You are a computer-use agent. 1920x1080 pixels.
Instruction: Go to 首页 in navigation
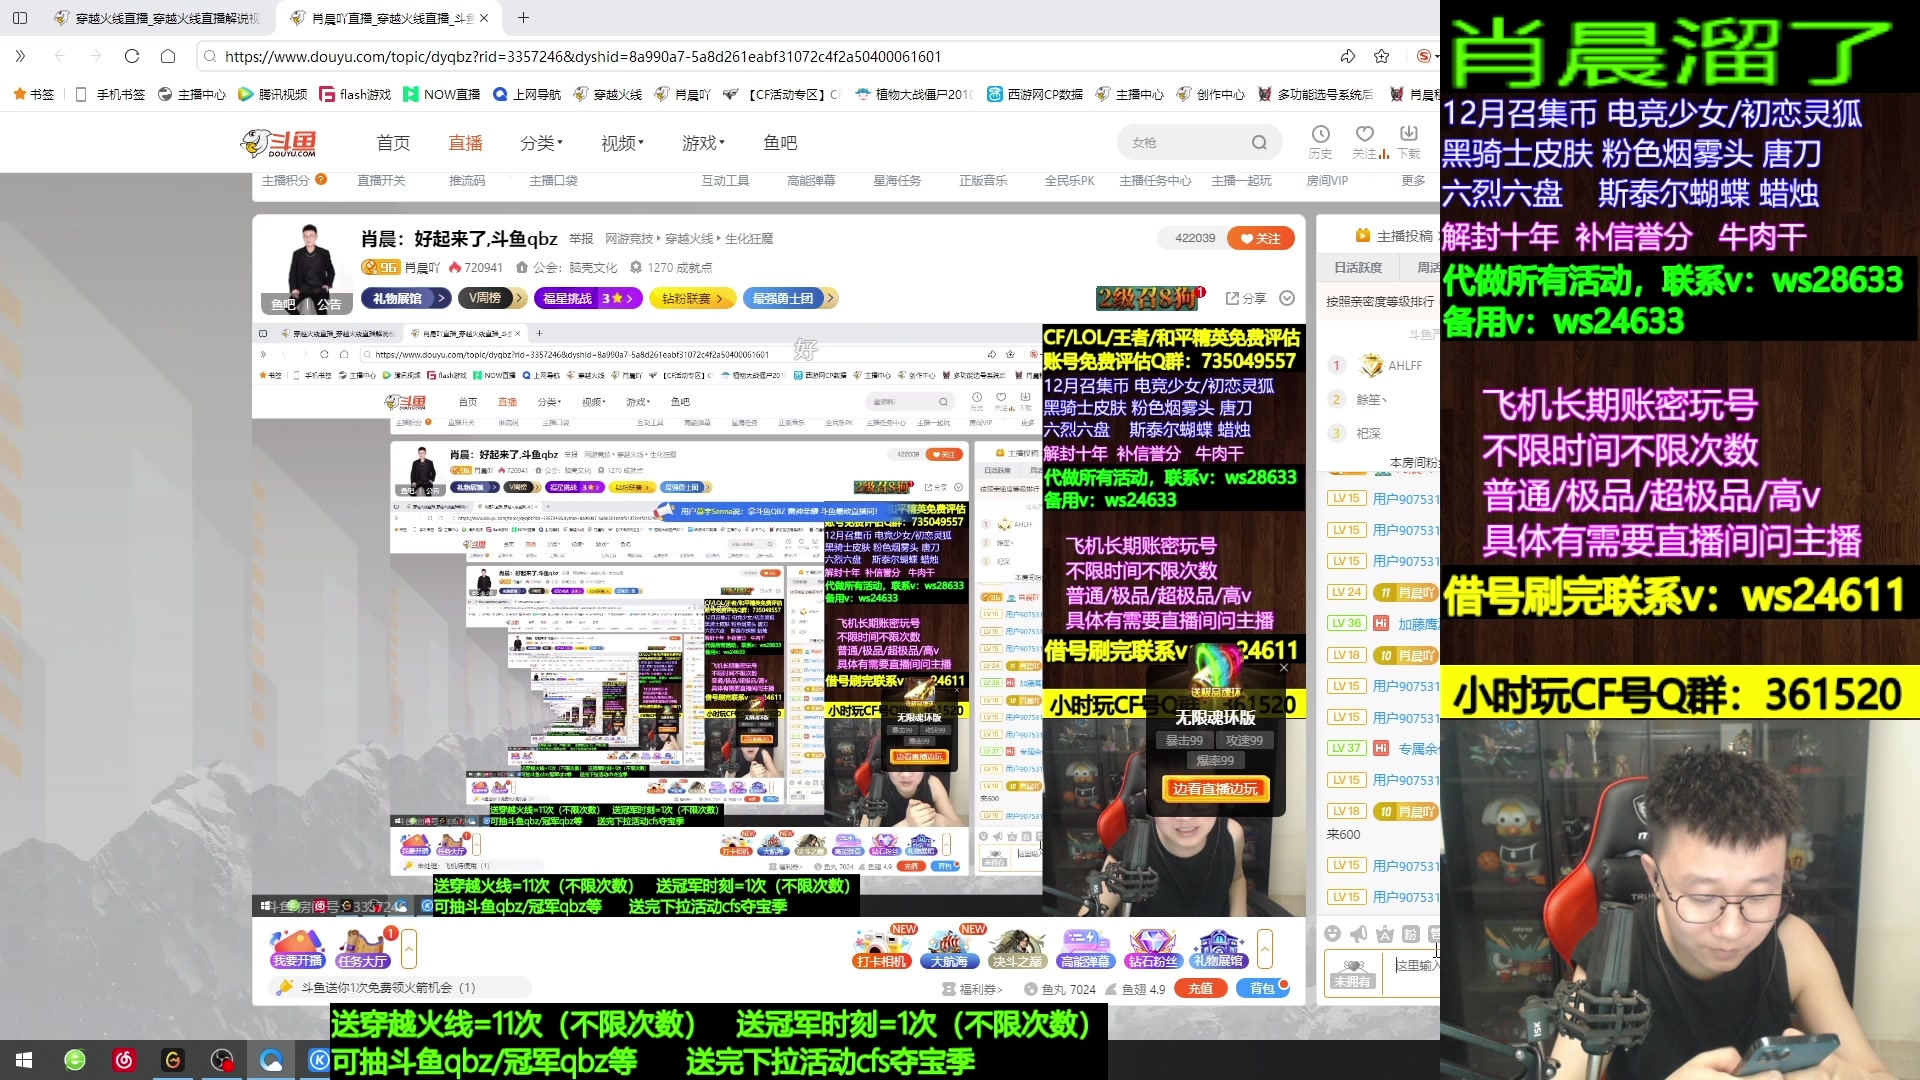393,143
